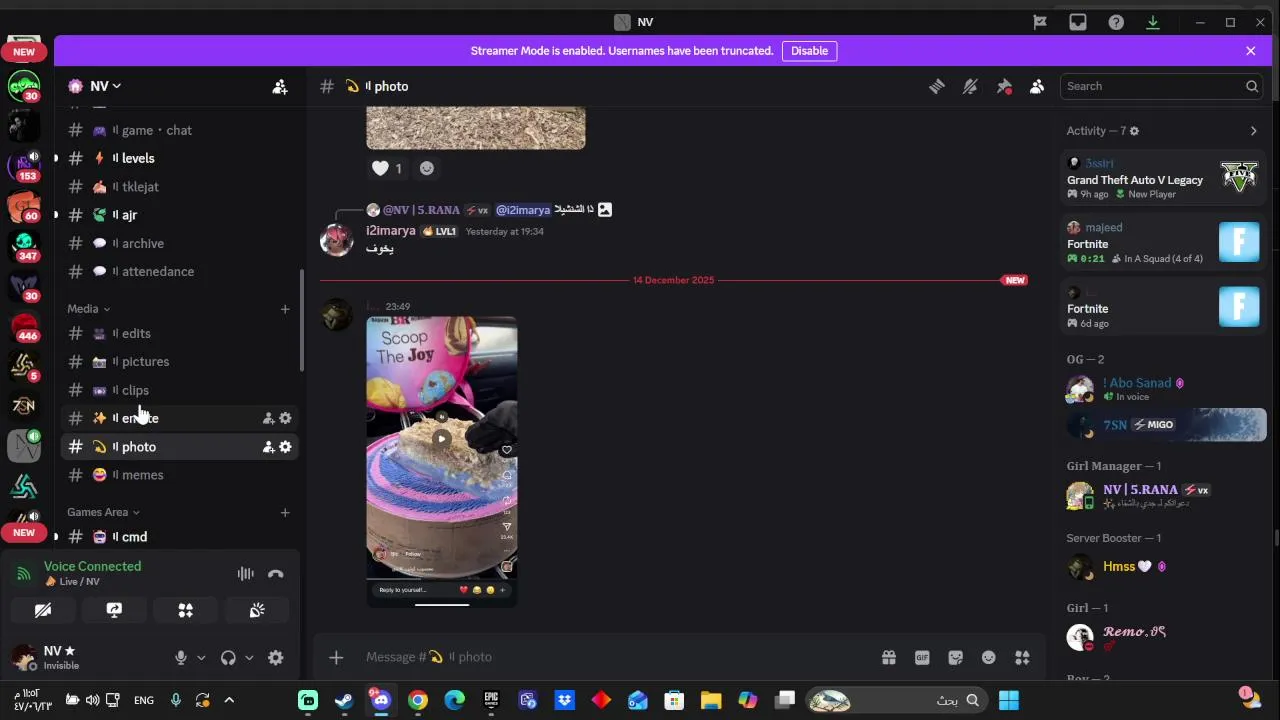This screenshot has height=720, width=1280.
Task: Open the sticker picker
Action: coord(955,657)
